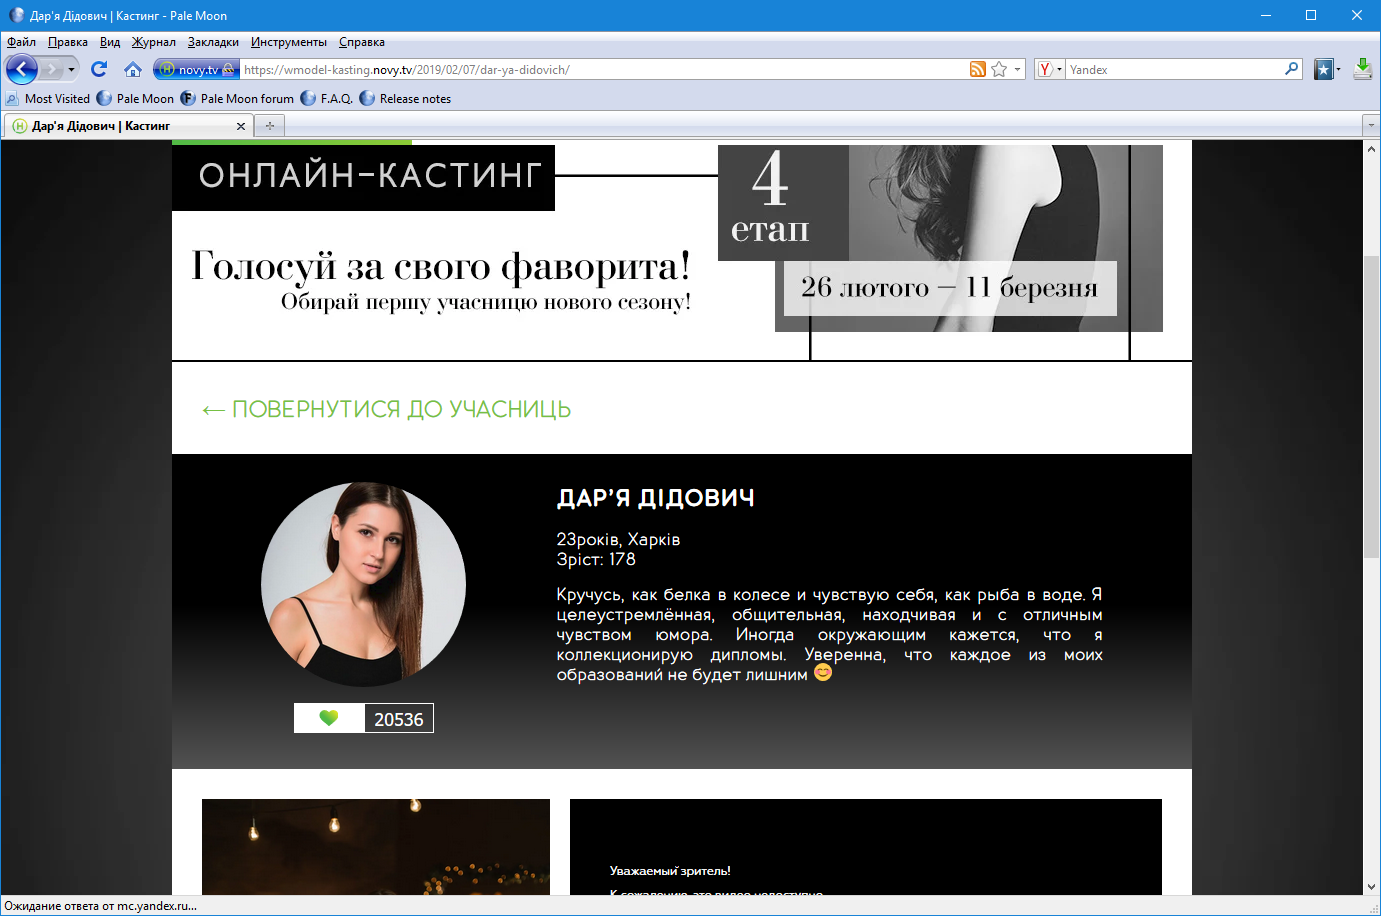Click the 20536 vote count
Screen dimensions: 1381x916
point(398,719)
